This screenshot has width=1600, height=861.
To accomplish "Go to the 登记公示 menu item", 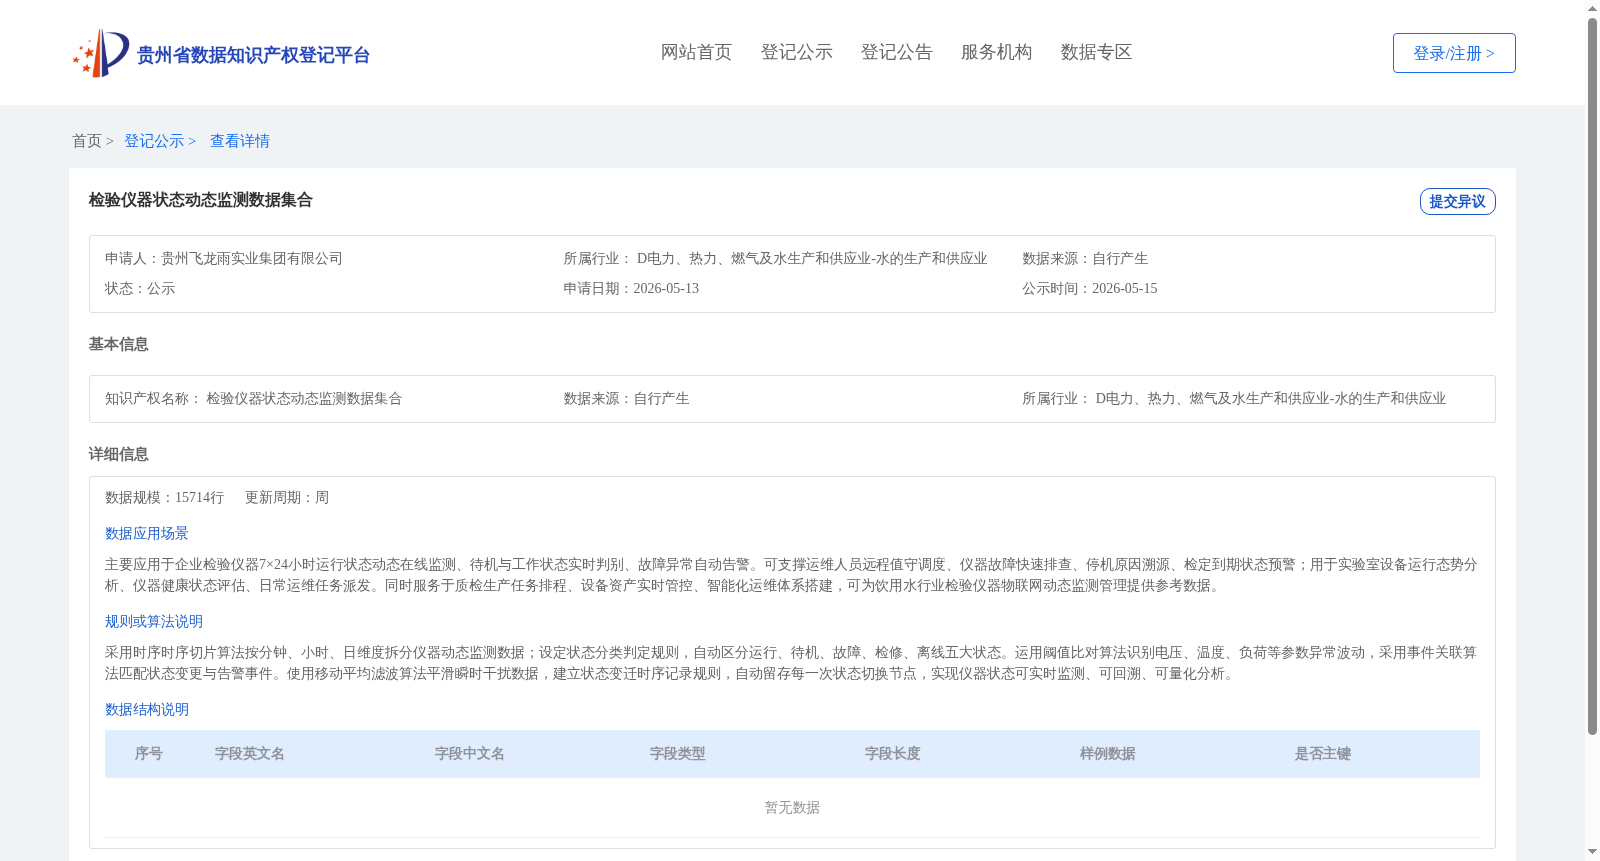I will coord(796,52).
